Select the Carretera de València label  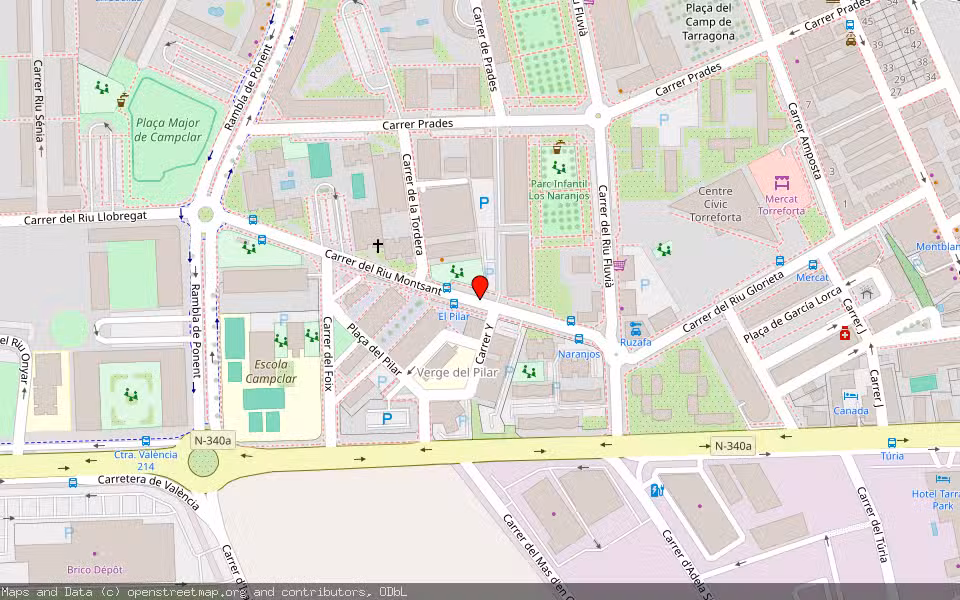pyautogui.click(x=149, y=492)
